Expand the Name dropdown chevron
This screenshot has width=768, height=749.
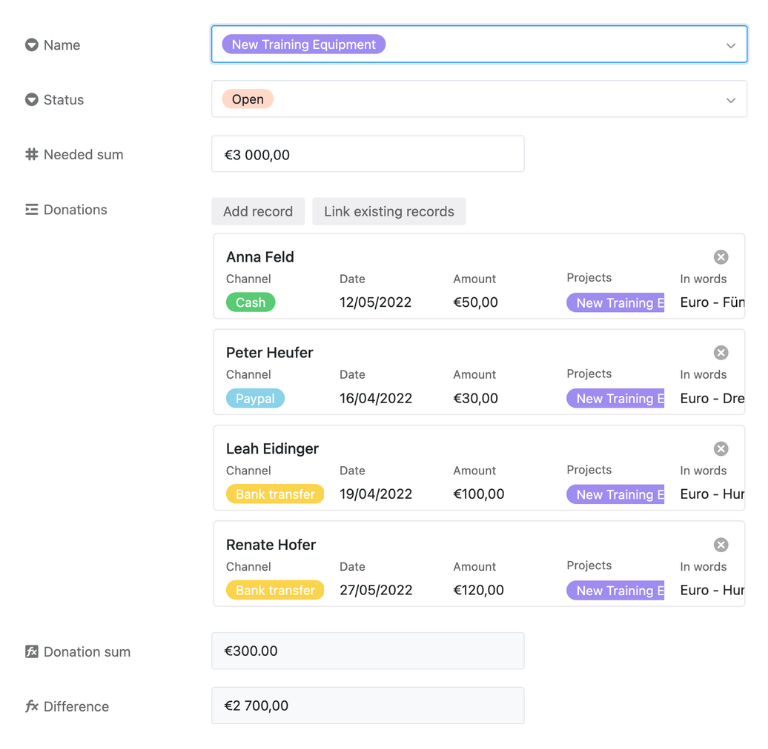pos(731,46)
